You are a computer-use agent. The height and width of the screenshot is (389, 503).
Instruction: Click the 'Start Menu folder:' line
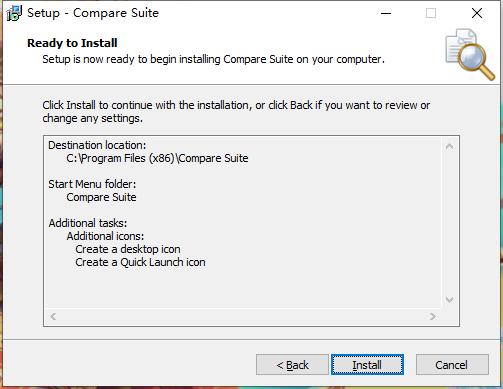92,184
